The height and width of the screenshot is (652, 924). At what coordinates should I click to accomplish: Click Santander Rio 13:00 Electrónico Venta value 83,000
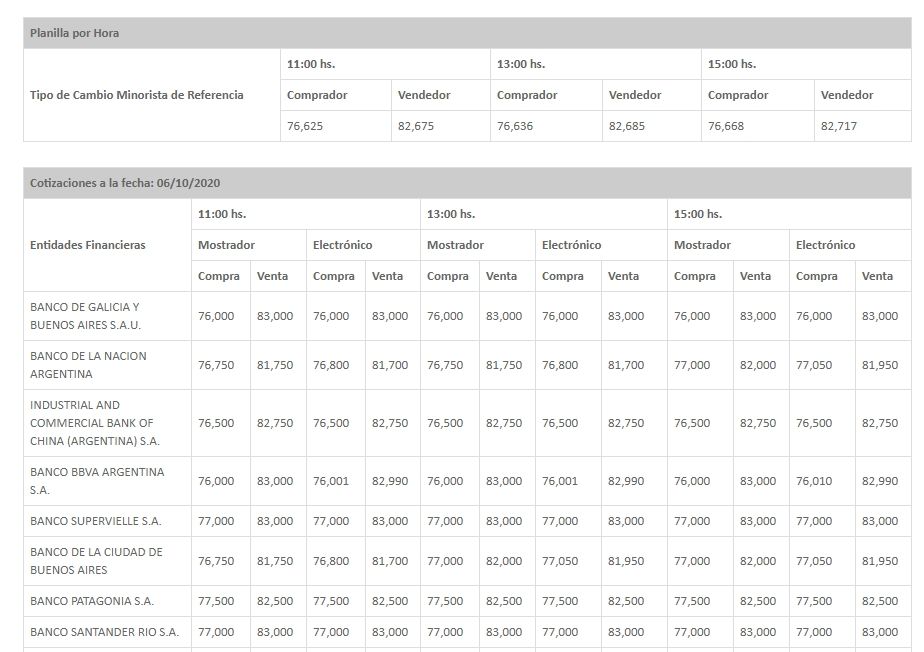coord(626,632)
